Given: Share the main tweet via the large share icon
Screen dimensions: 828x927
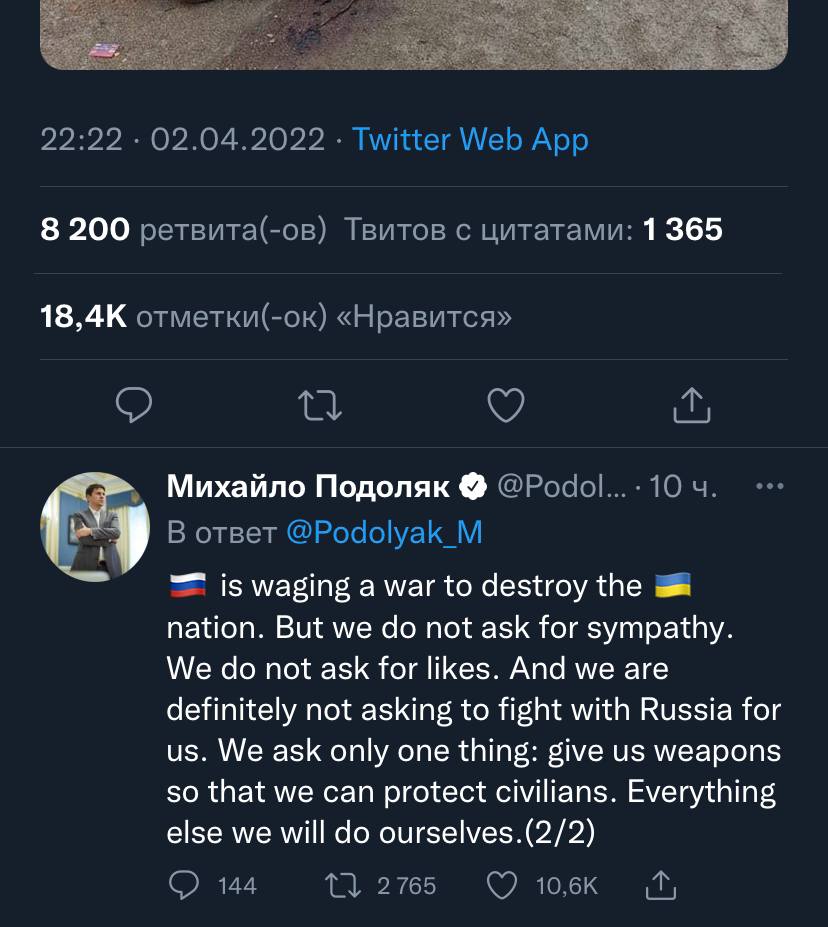Looking at the screenshot, I should click(691, 405).
